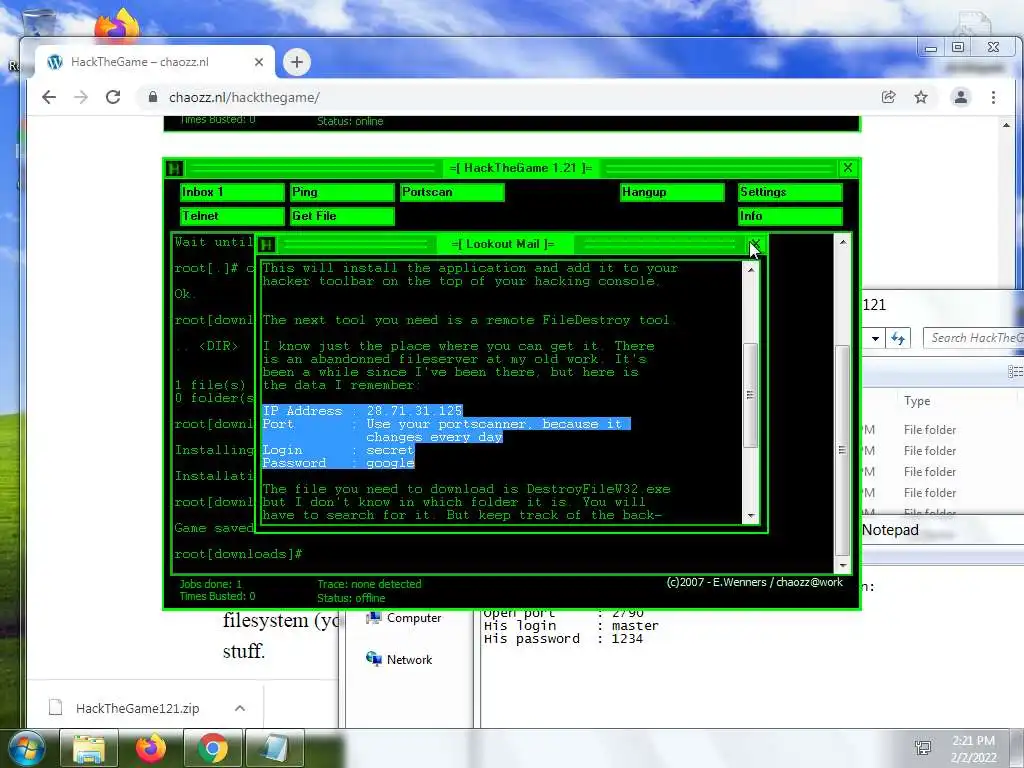Click the mail scrollbar down arrow
This screenshot has height=768, width=1024.
point(751,516)
